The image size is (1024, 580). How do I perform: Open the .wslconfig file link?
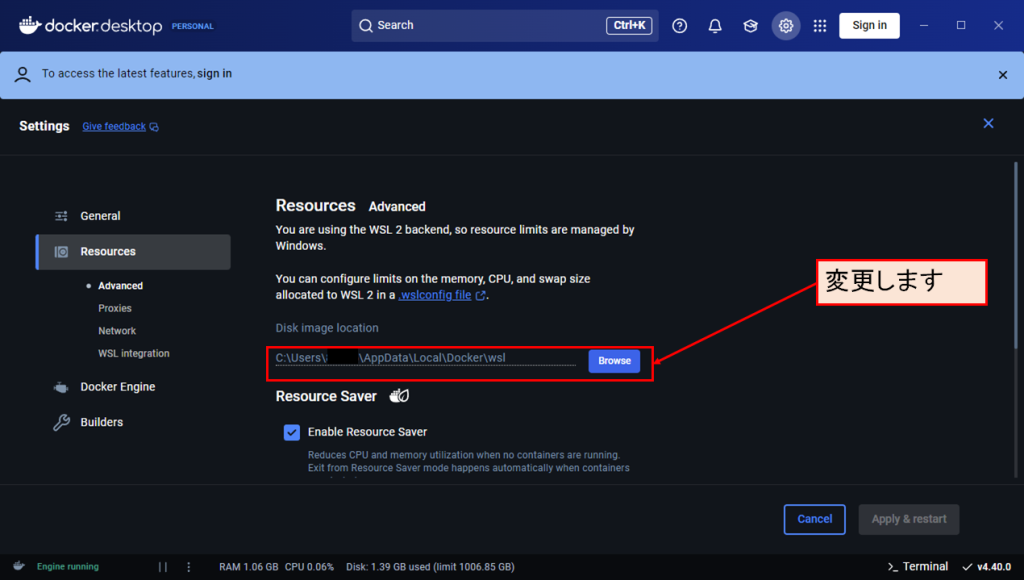pos(435,295)
